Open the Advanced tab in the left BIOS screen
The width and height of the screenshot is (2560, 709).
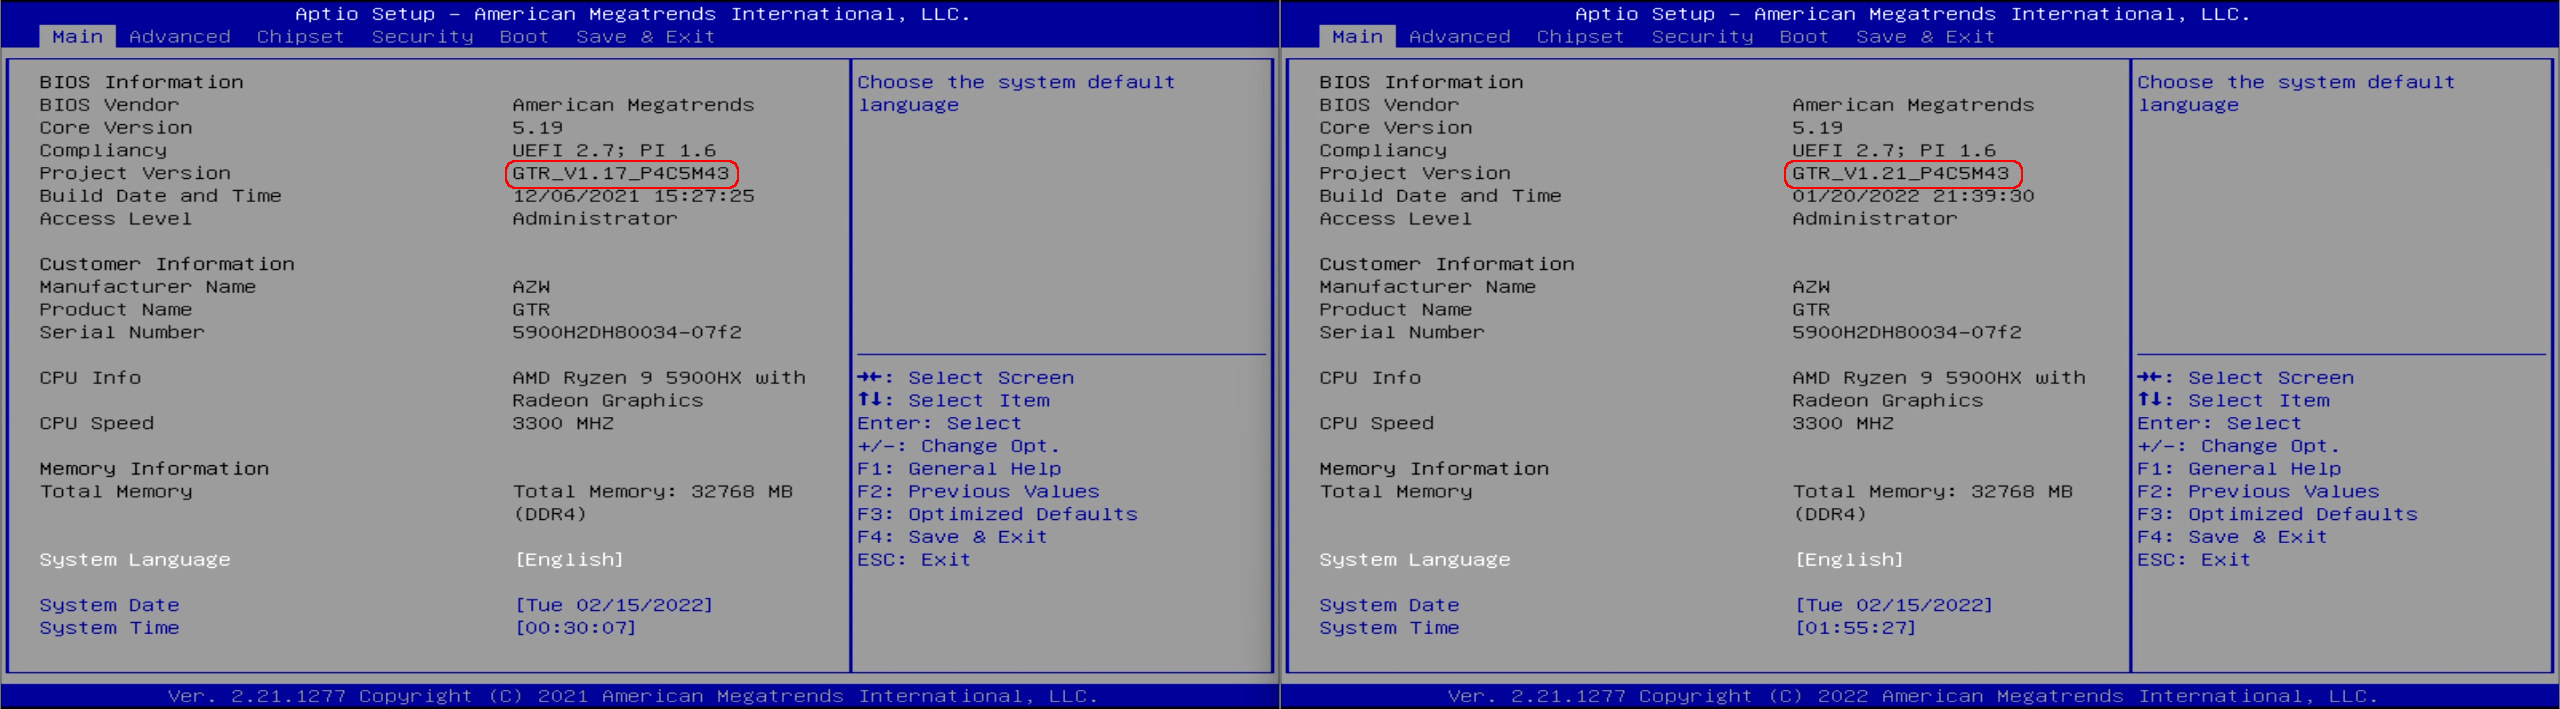(x=180, y=37)
